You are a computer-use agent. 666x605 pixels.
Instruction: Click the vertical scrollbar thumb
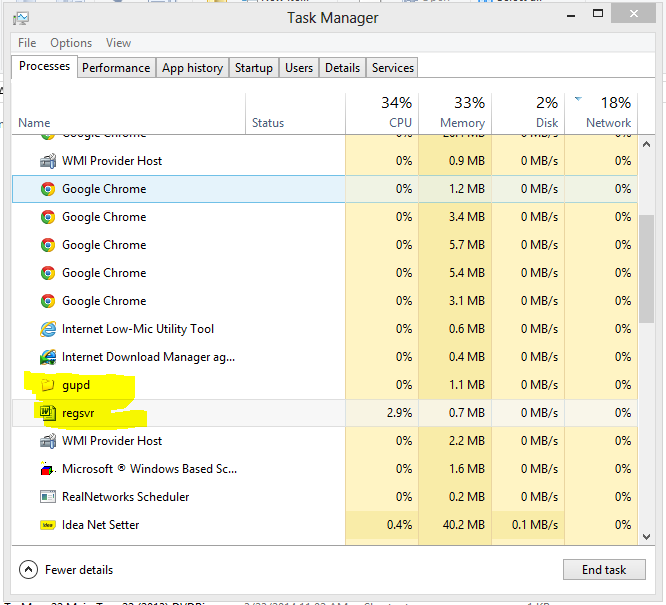tap(646, 269)
